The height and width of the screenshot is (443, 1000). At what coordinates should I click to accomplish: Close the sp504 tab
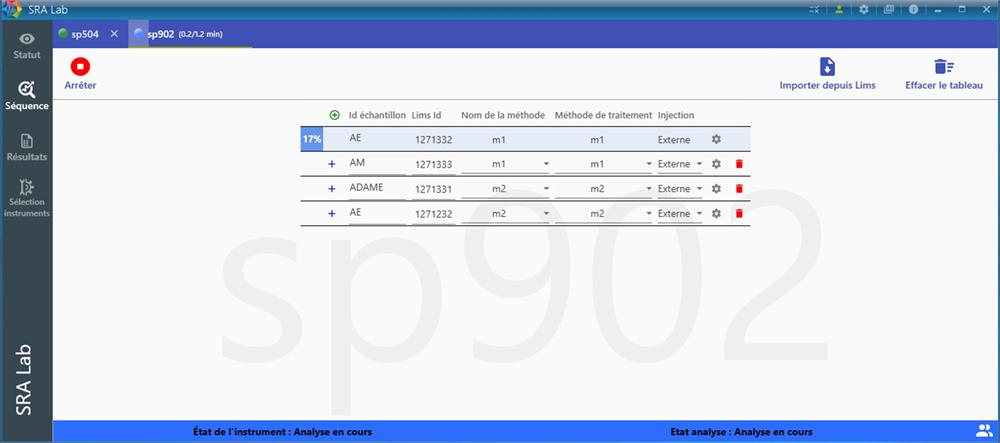pos(114,34)
